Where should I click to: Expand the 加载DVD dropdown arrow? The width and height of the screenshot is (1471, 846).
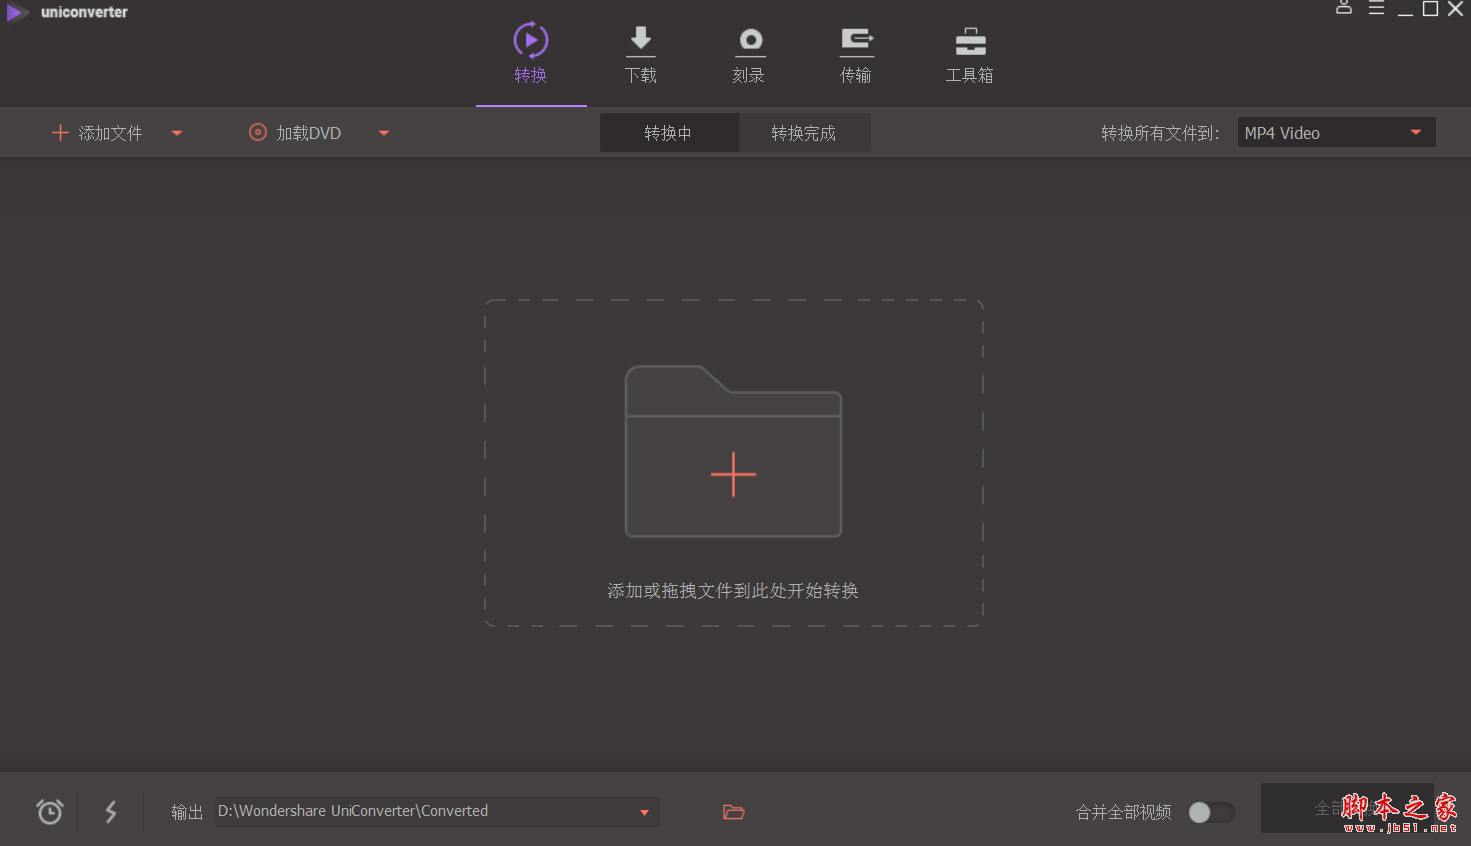383,132
